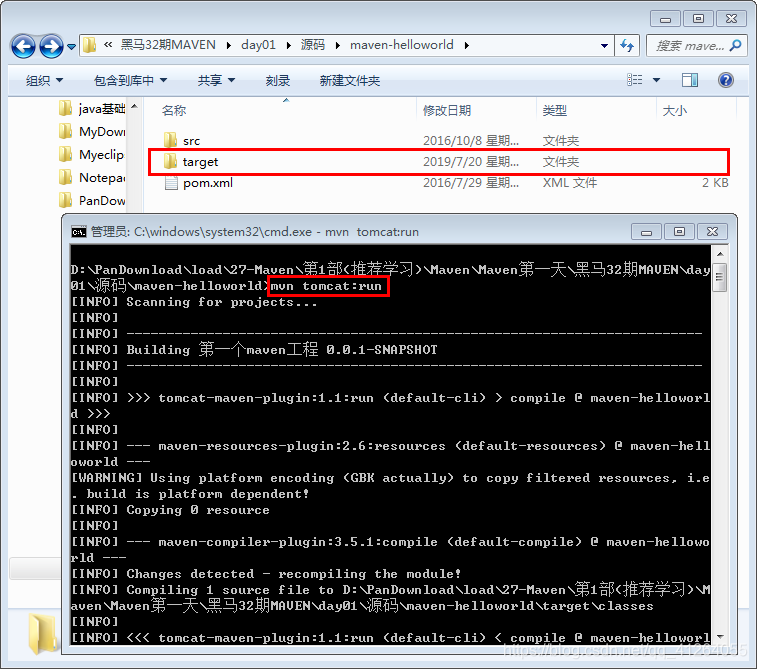Select 黑马32期MAVEN breadcrumb segment

coord(168,45)
